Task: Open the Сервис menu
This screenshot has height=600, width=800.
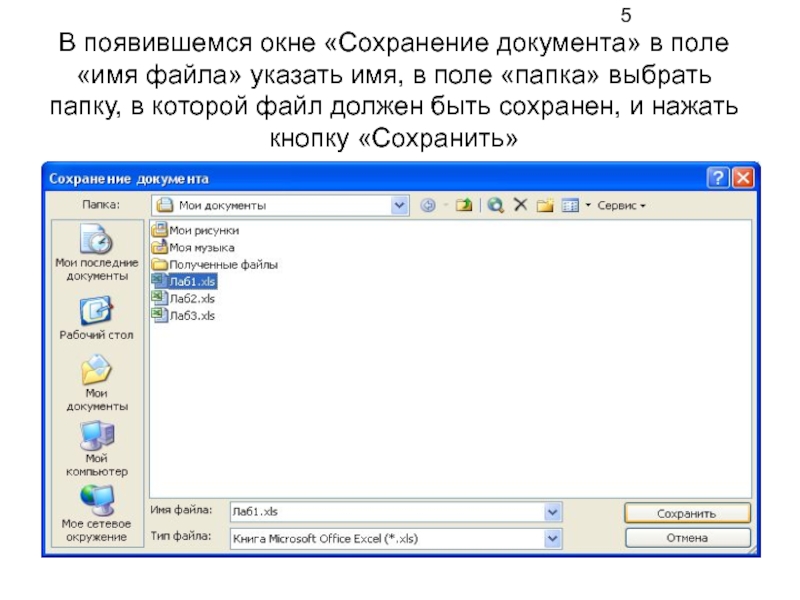Action: click(621, 206)
